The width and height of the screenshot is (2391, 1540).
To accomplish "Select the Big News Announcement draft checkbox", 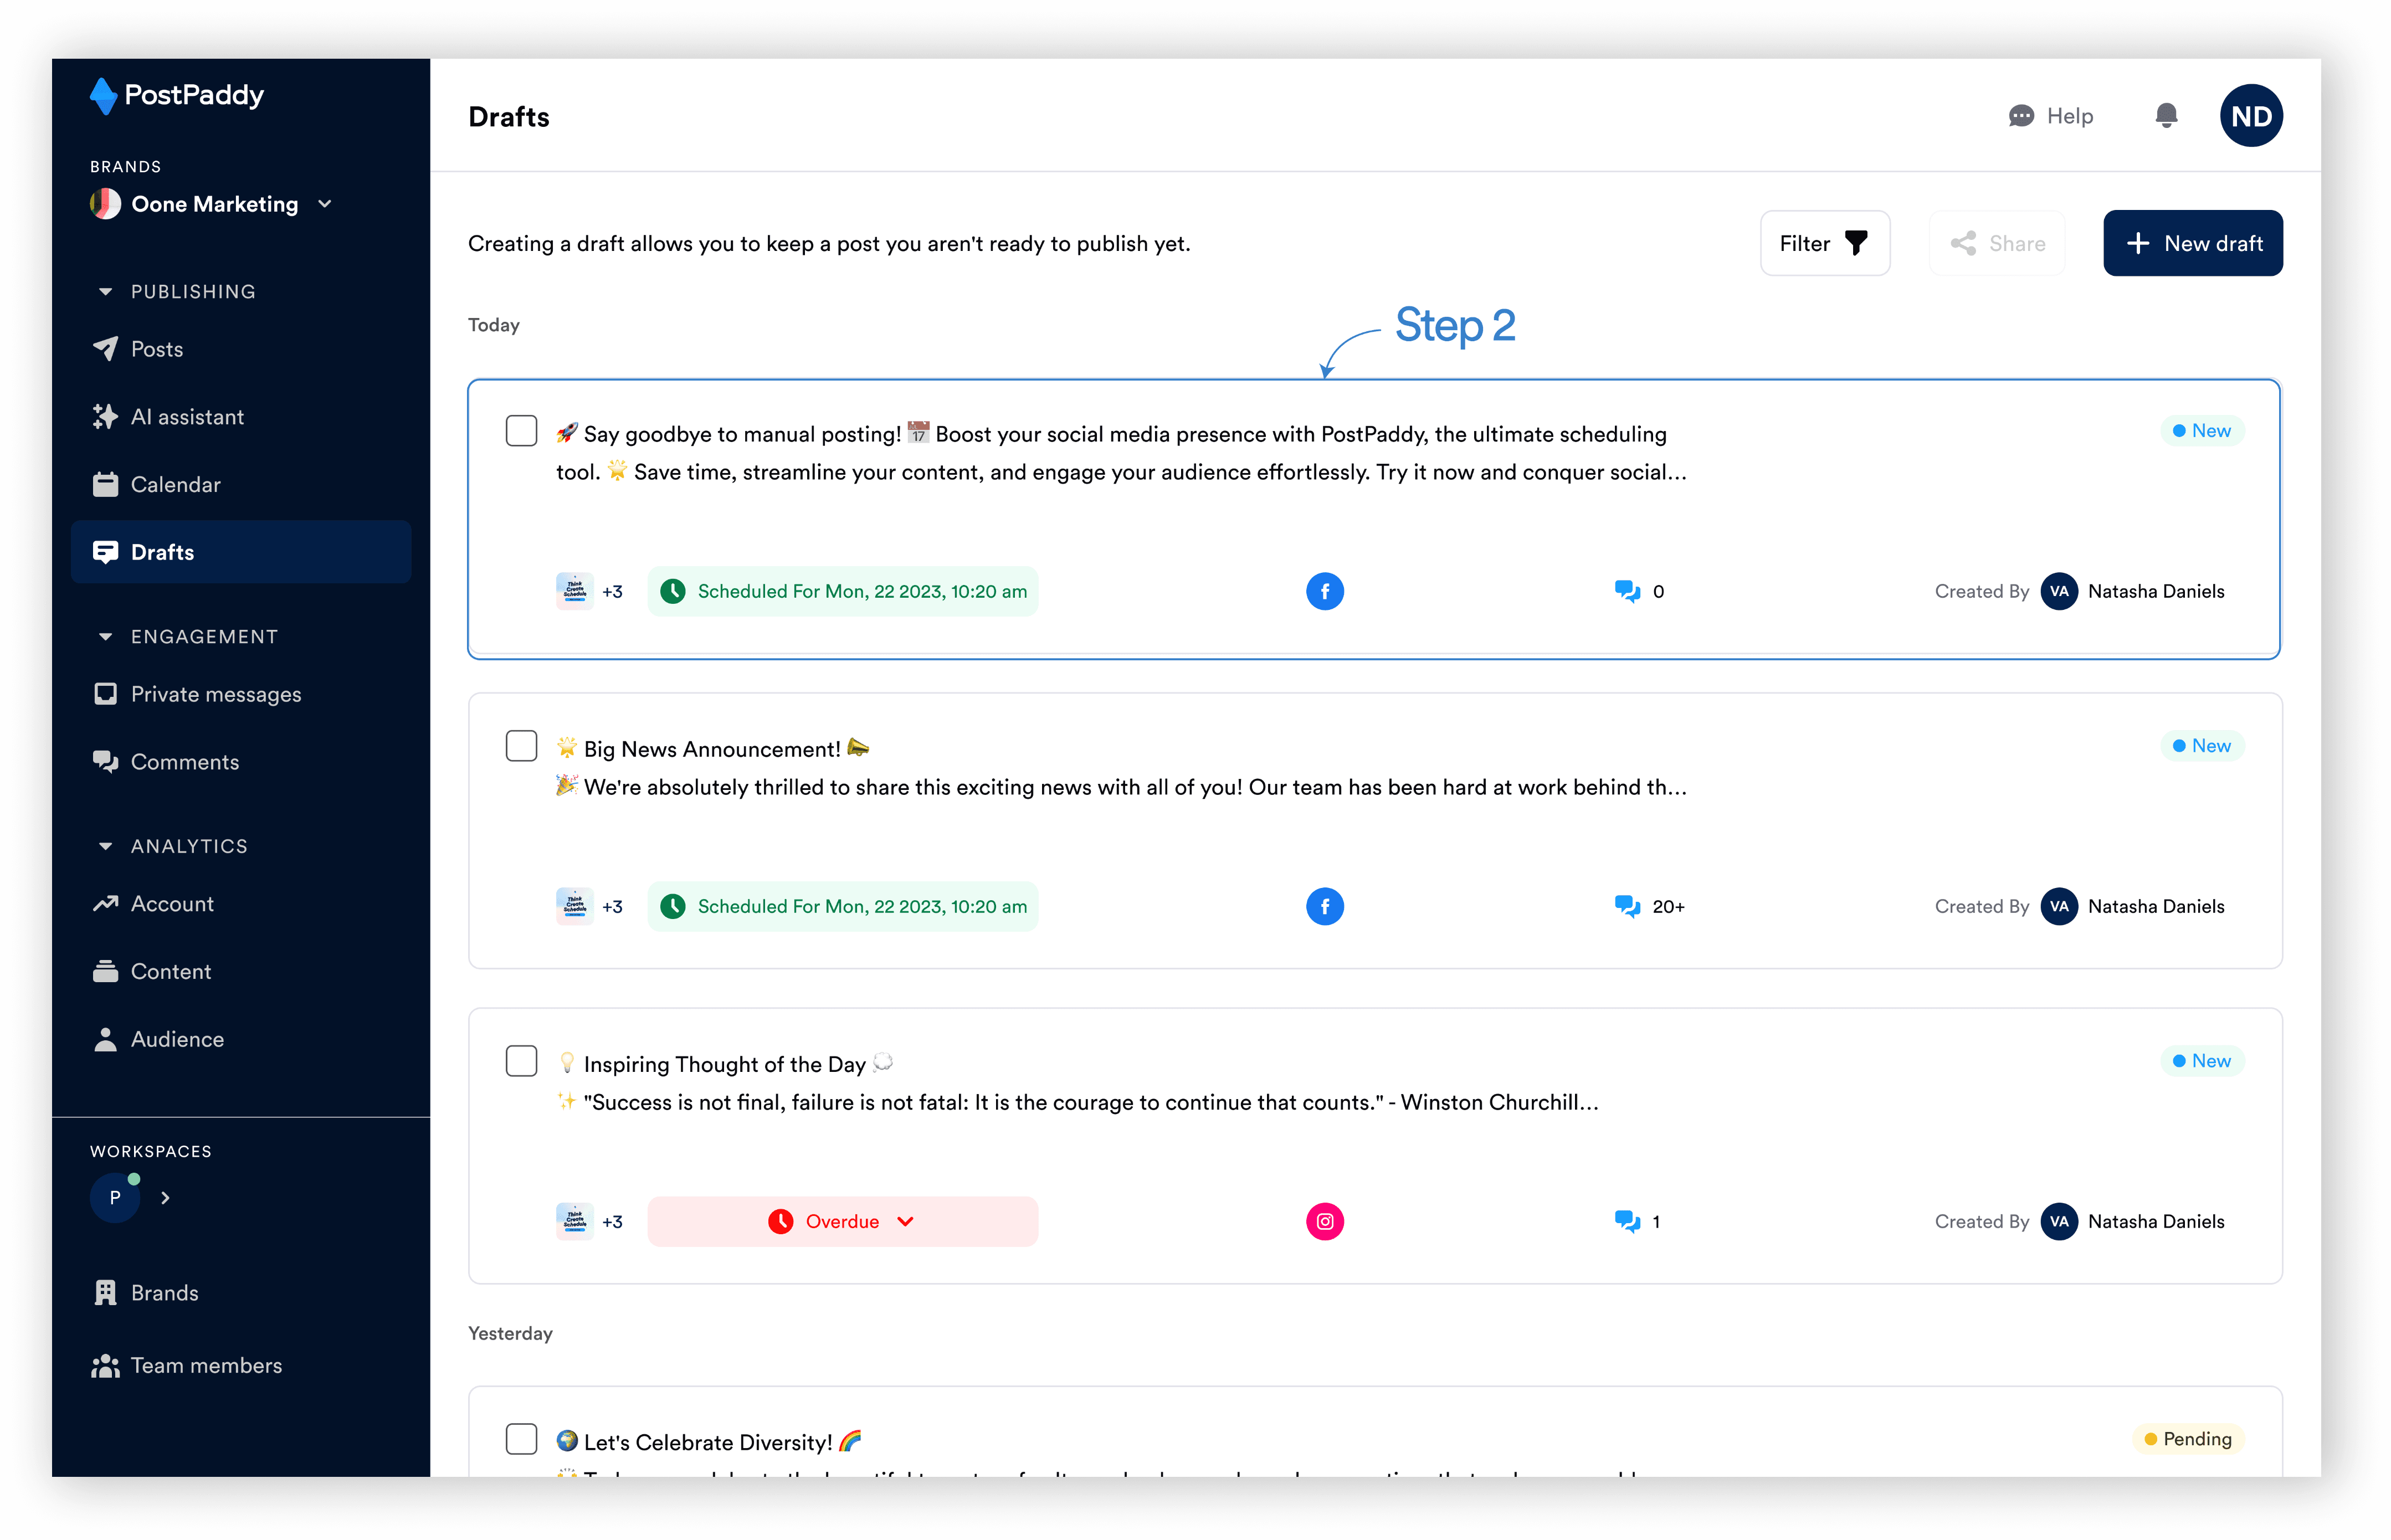I will pos(521,746).
